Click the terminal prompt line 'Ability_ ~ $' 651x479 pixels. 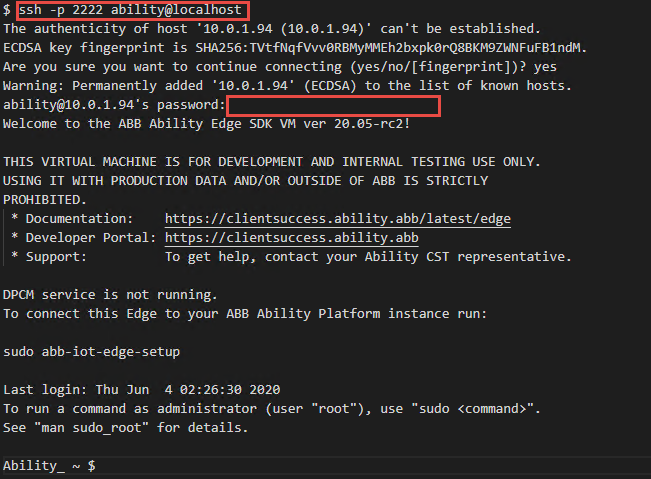(49, 466)
